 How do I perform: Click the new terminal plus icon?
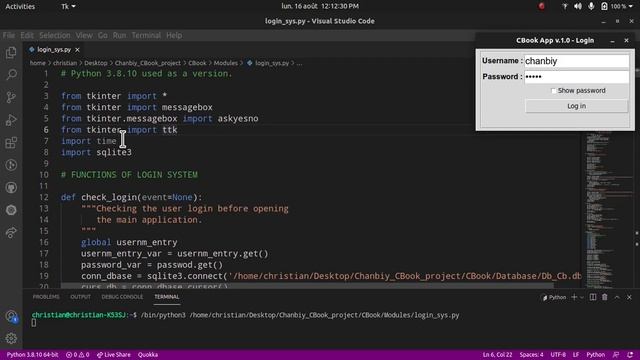click(574, 297)
